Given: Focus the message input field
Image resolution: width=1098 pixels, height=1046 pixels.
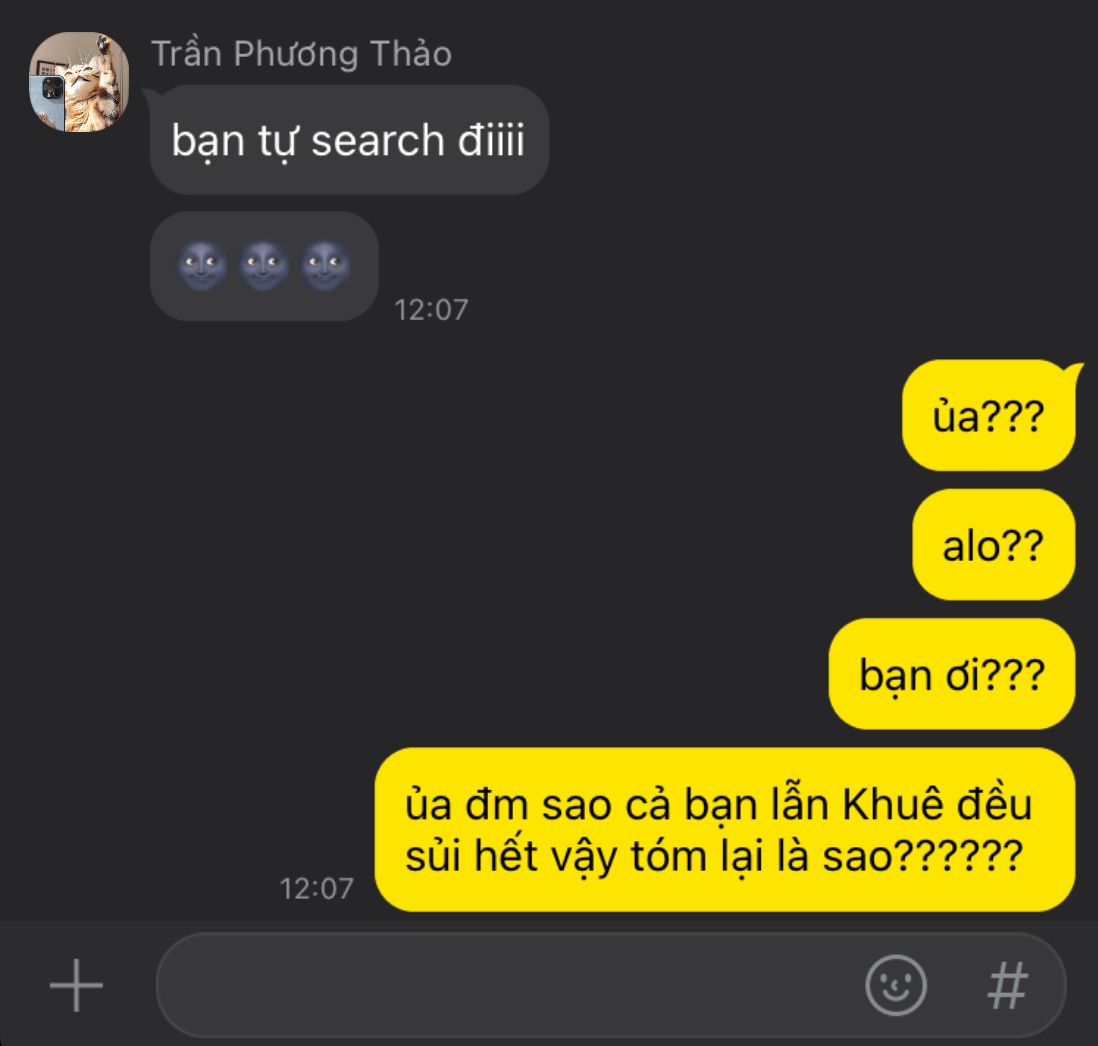Looking at the screenshot, I should pos(508,985).
